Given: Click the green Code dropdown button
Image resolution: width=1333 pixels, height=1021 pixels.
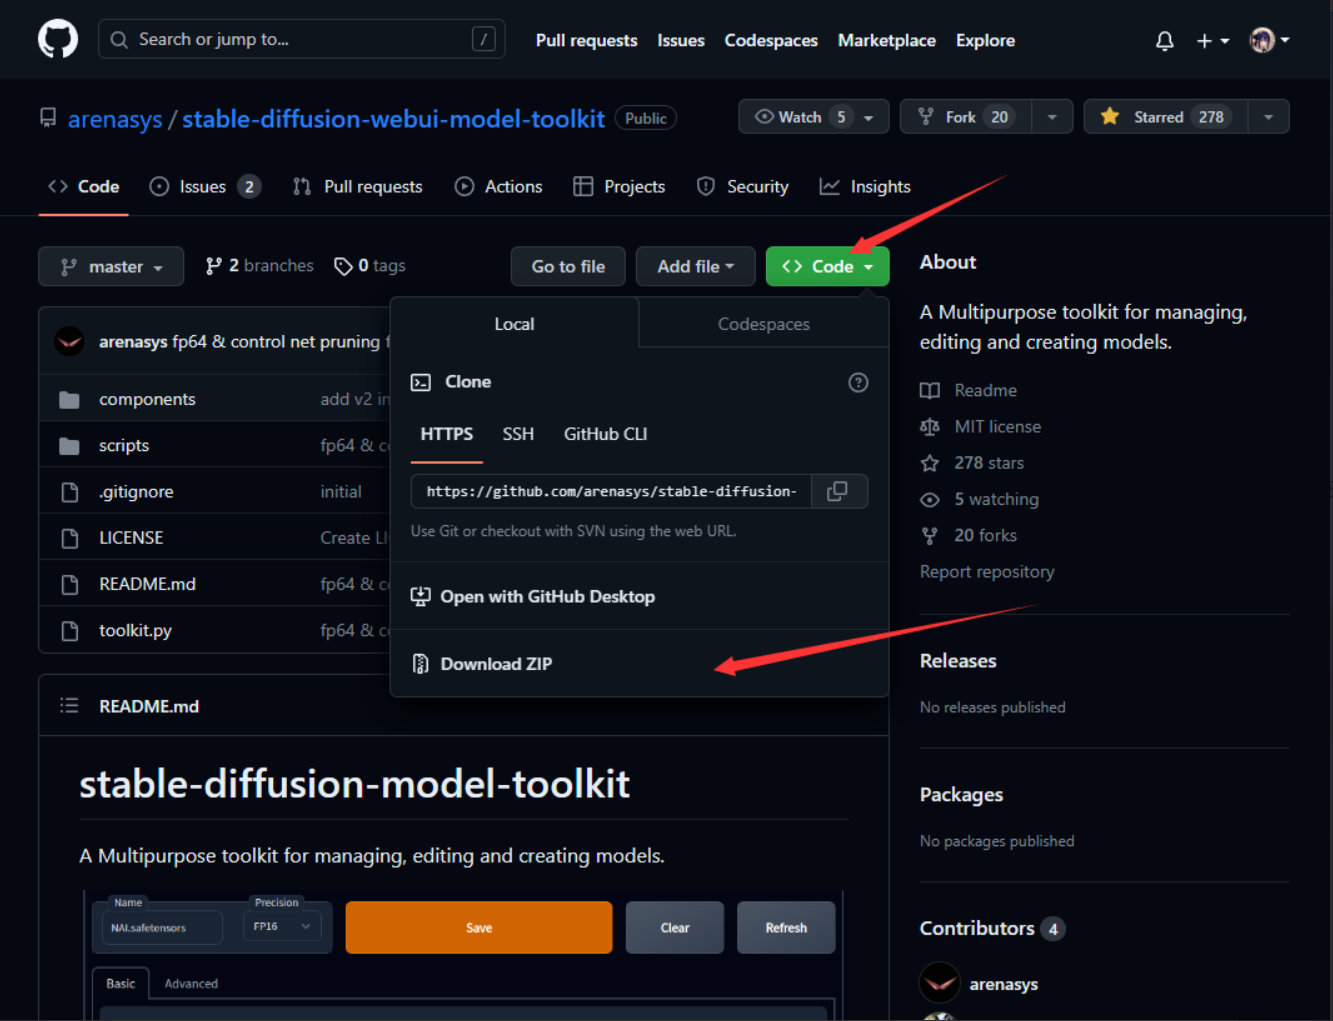Looking at the screenshot, I should [x=827, y=267].
